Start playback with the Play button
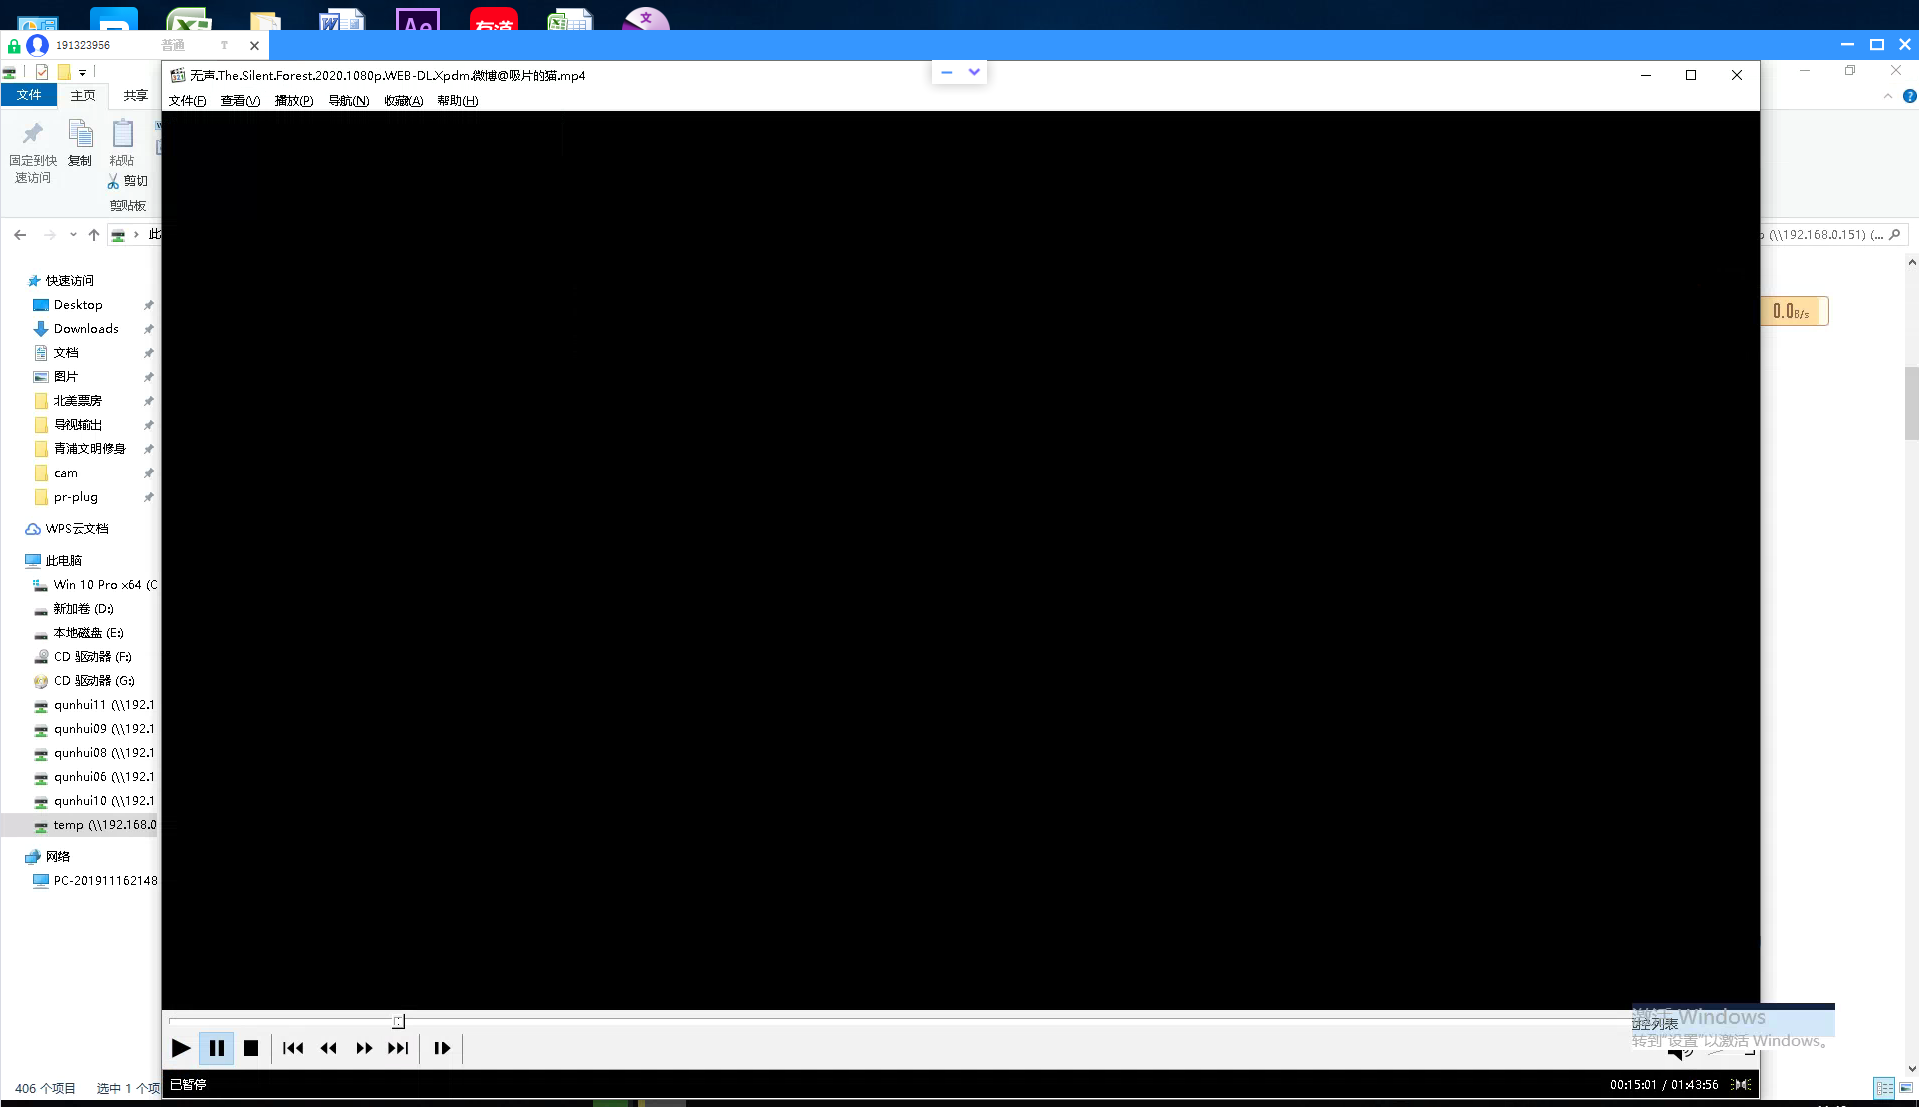The image size is (1919, 1107). pyautogui.click(x=181, y=1048)
